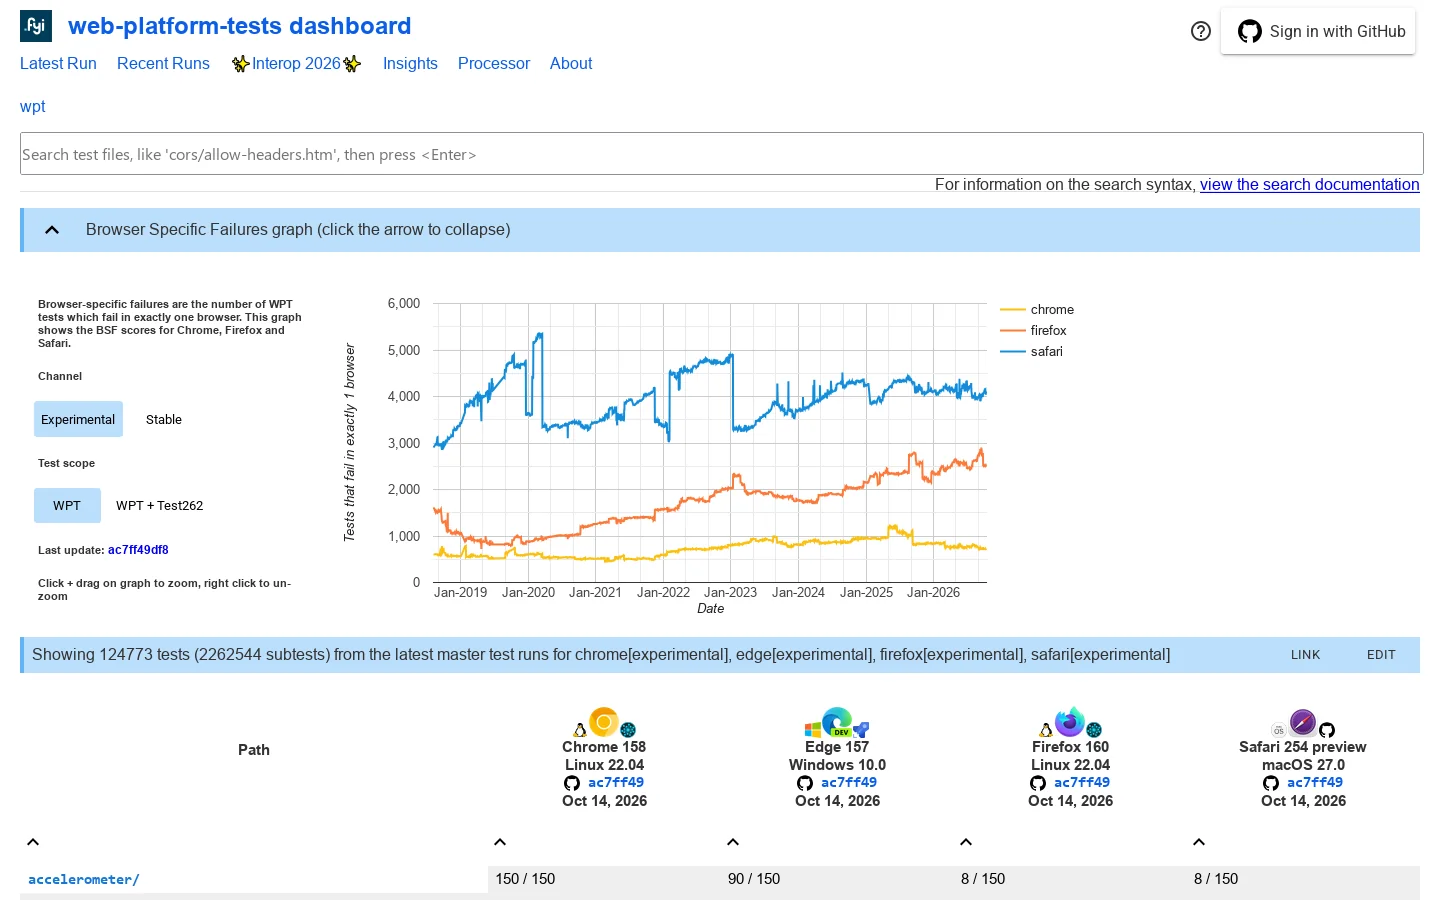Click the safari legend color line
1440x900 pixels.
[x=1013, y=352]
